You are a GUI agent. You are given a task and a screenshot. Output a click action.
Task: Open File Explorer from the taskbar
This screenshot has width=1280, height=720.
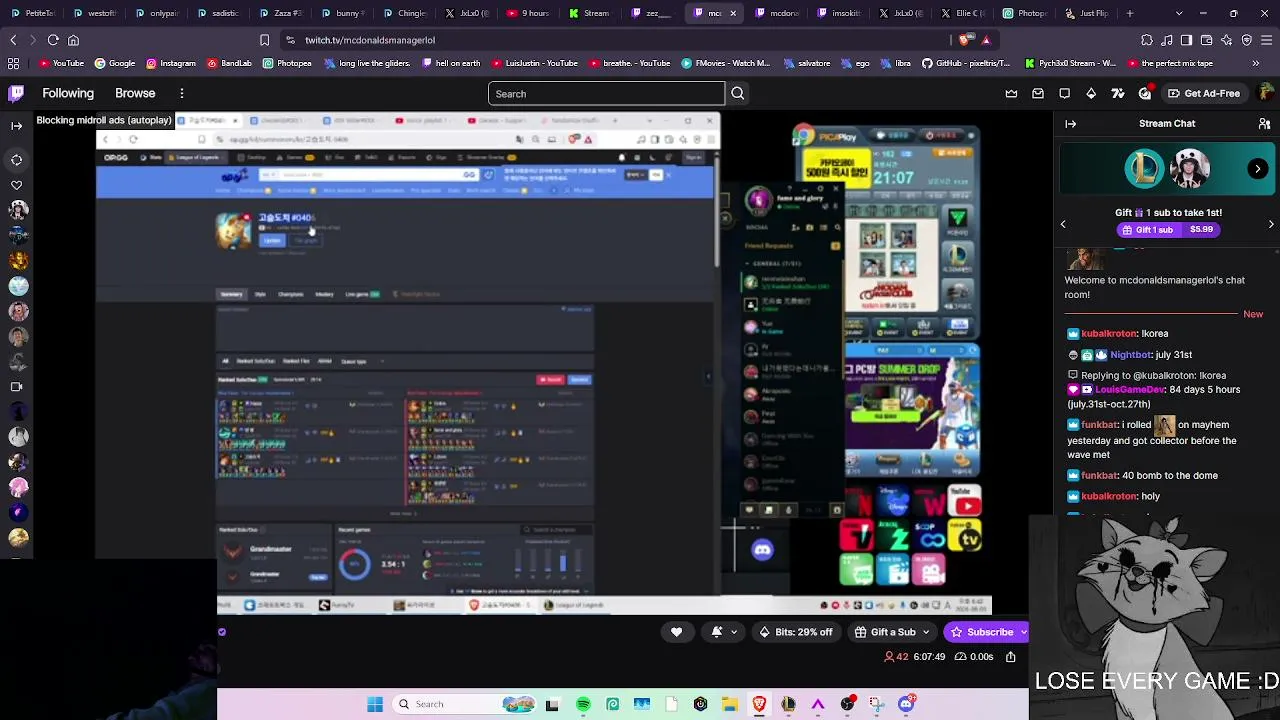(x=730, y=704)
